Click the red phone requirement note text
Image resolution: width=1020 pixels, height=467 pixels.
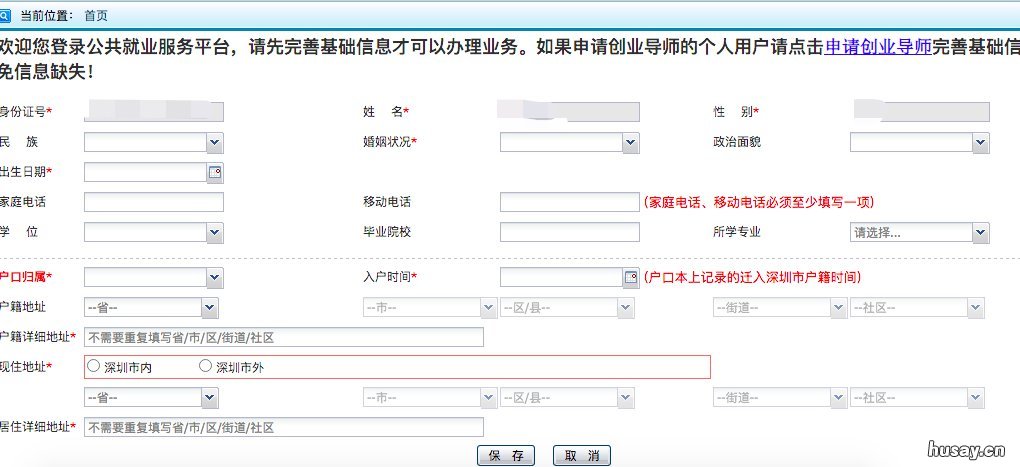tap(758, 202)
